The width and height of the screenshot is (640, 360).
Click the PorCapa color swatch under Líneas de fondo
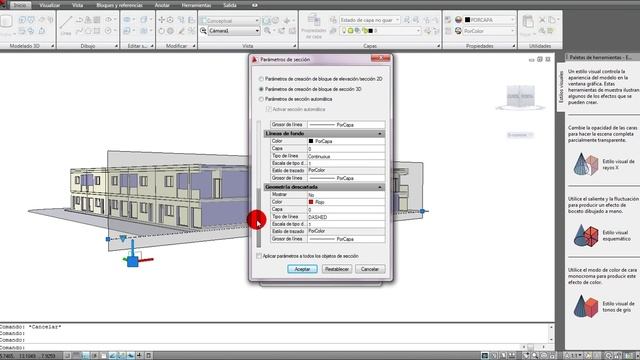[x=311, y=141]
